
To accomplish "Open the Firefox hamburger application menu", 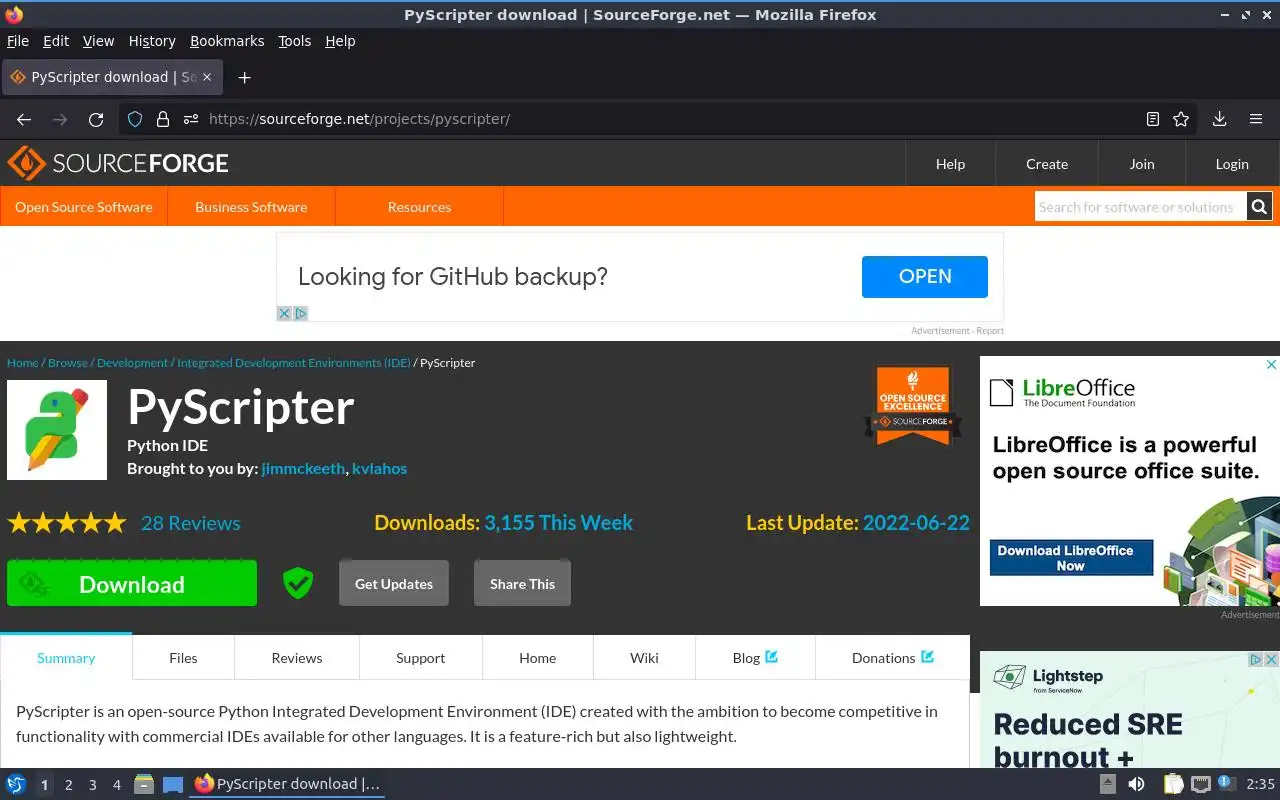I will point(1256,119).
